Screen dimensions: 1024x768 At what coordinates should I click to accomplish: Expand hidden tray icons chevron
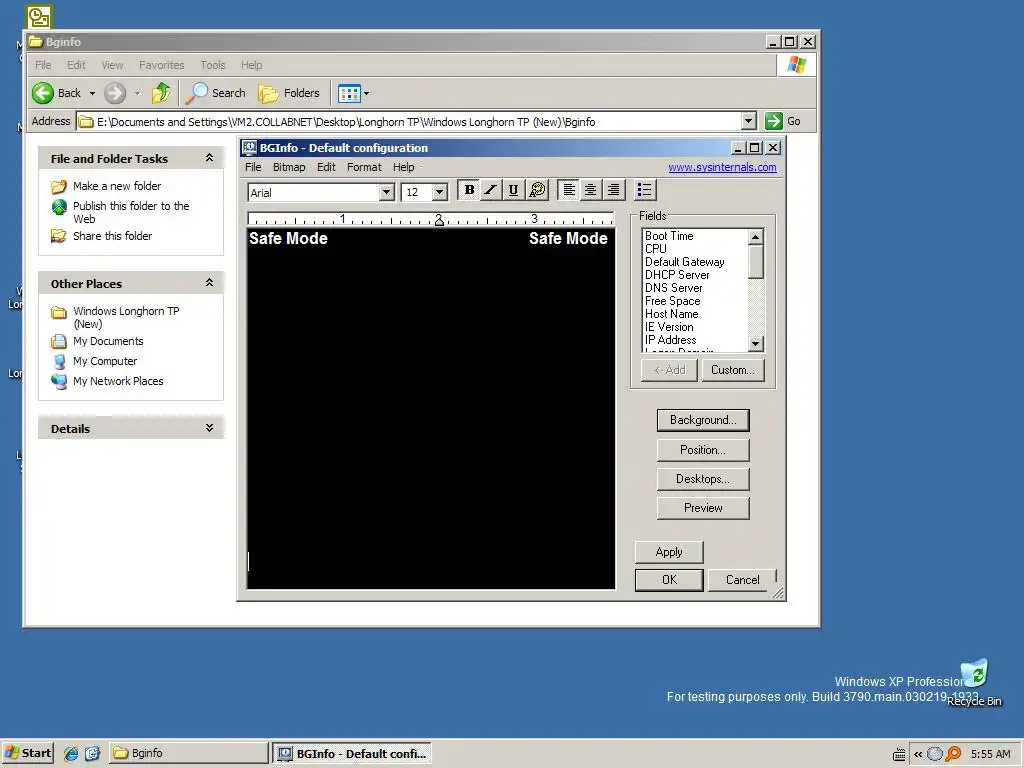coord(918,754)
